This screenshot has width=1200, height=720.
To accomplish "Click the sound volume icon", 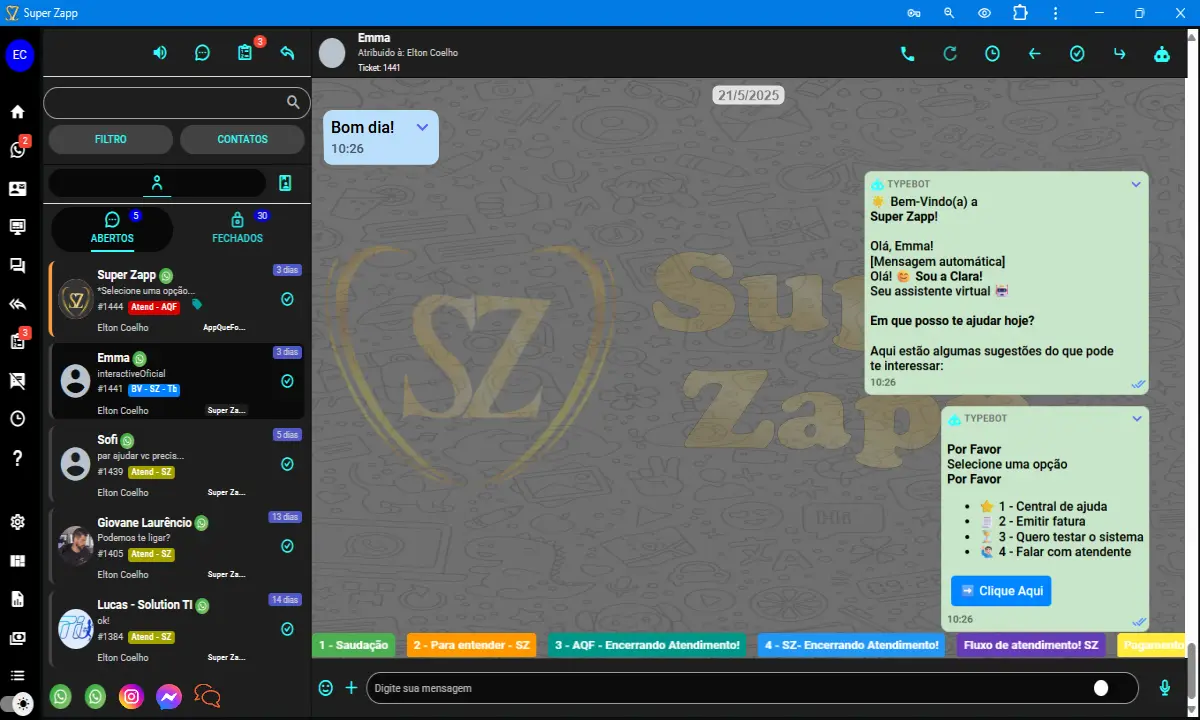I will (x=160, y=52).
